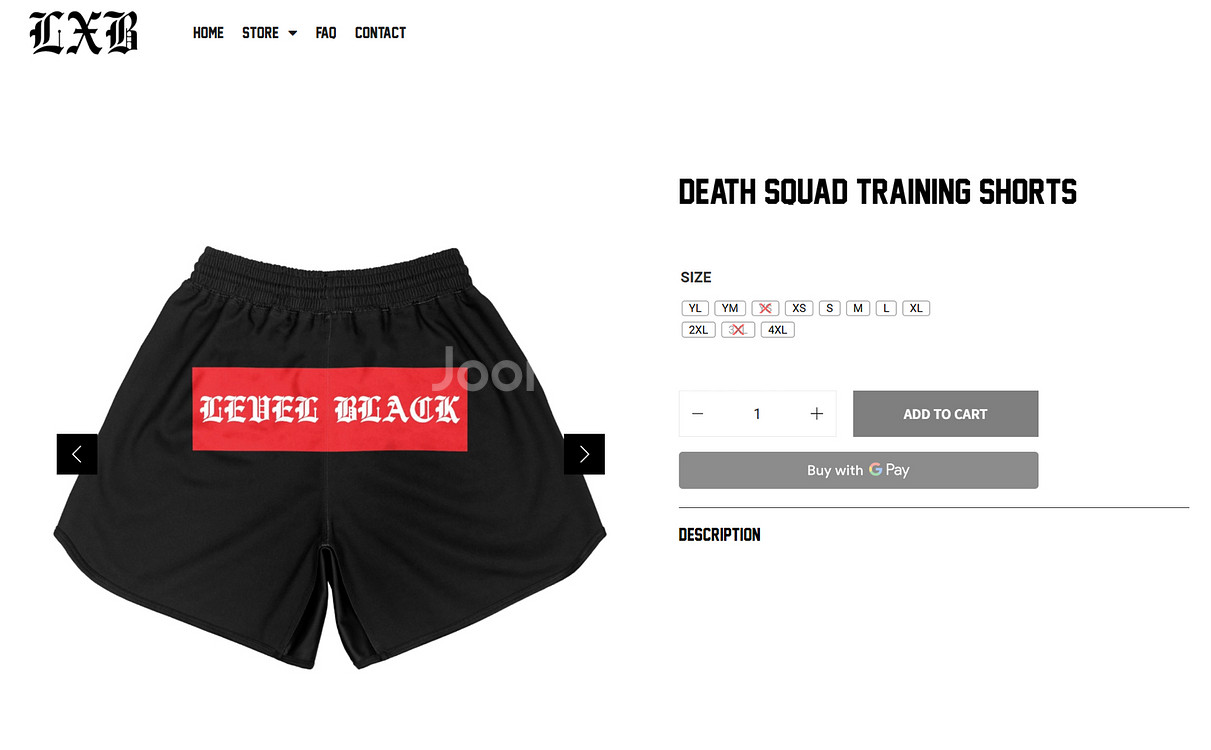Increase quantity with plus icon
This screenshot has height=750, width=1211.
(816, 414)
